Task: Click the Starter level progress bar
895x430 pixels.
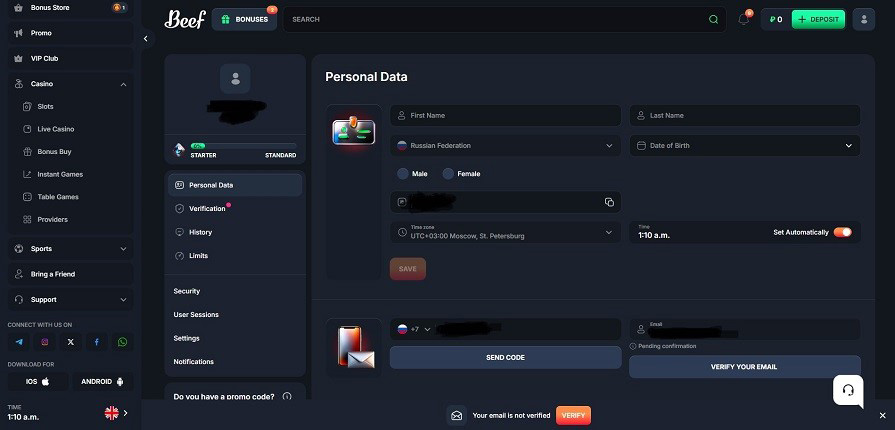Action: coord(241,147)
